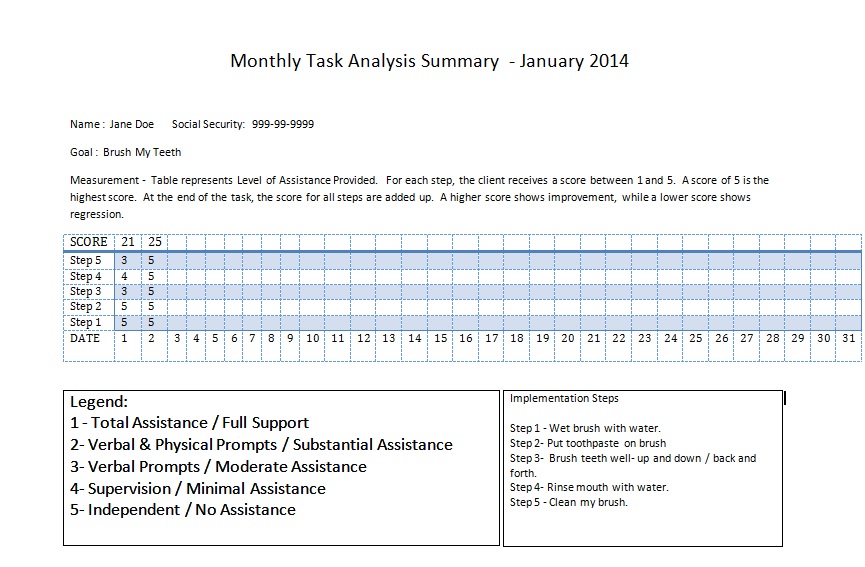Click empty Step 1 cell under date 22

pos(619,322)
